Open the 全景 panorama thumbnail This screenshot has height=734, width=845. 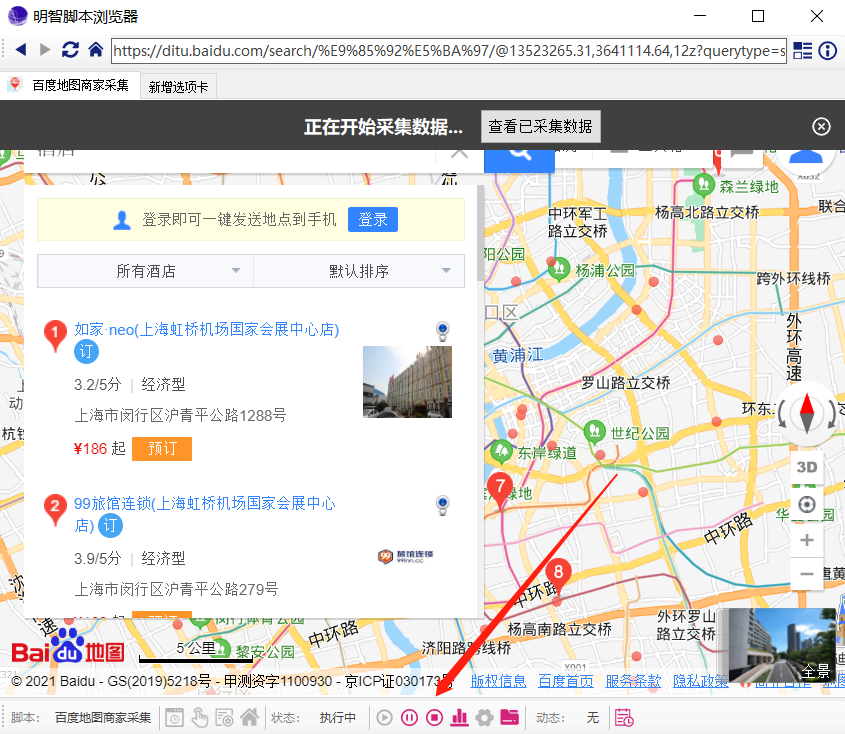781,645
